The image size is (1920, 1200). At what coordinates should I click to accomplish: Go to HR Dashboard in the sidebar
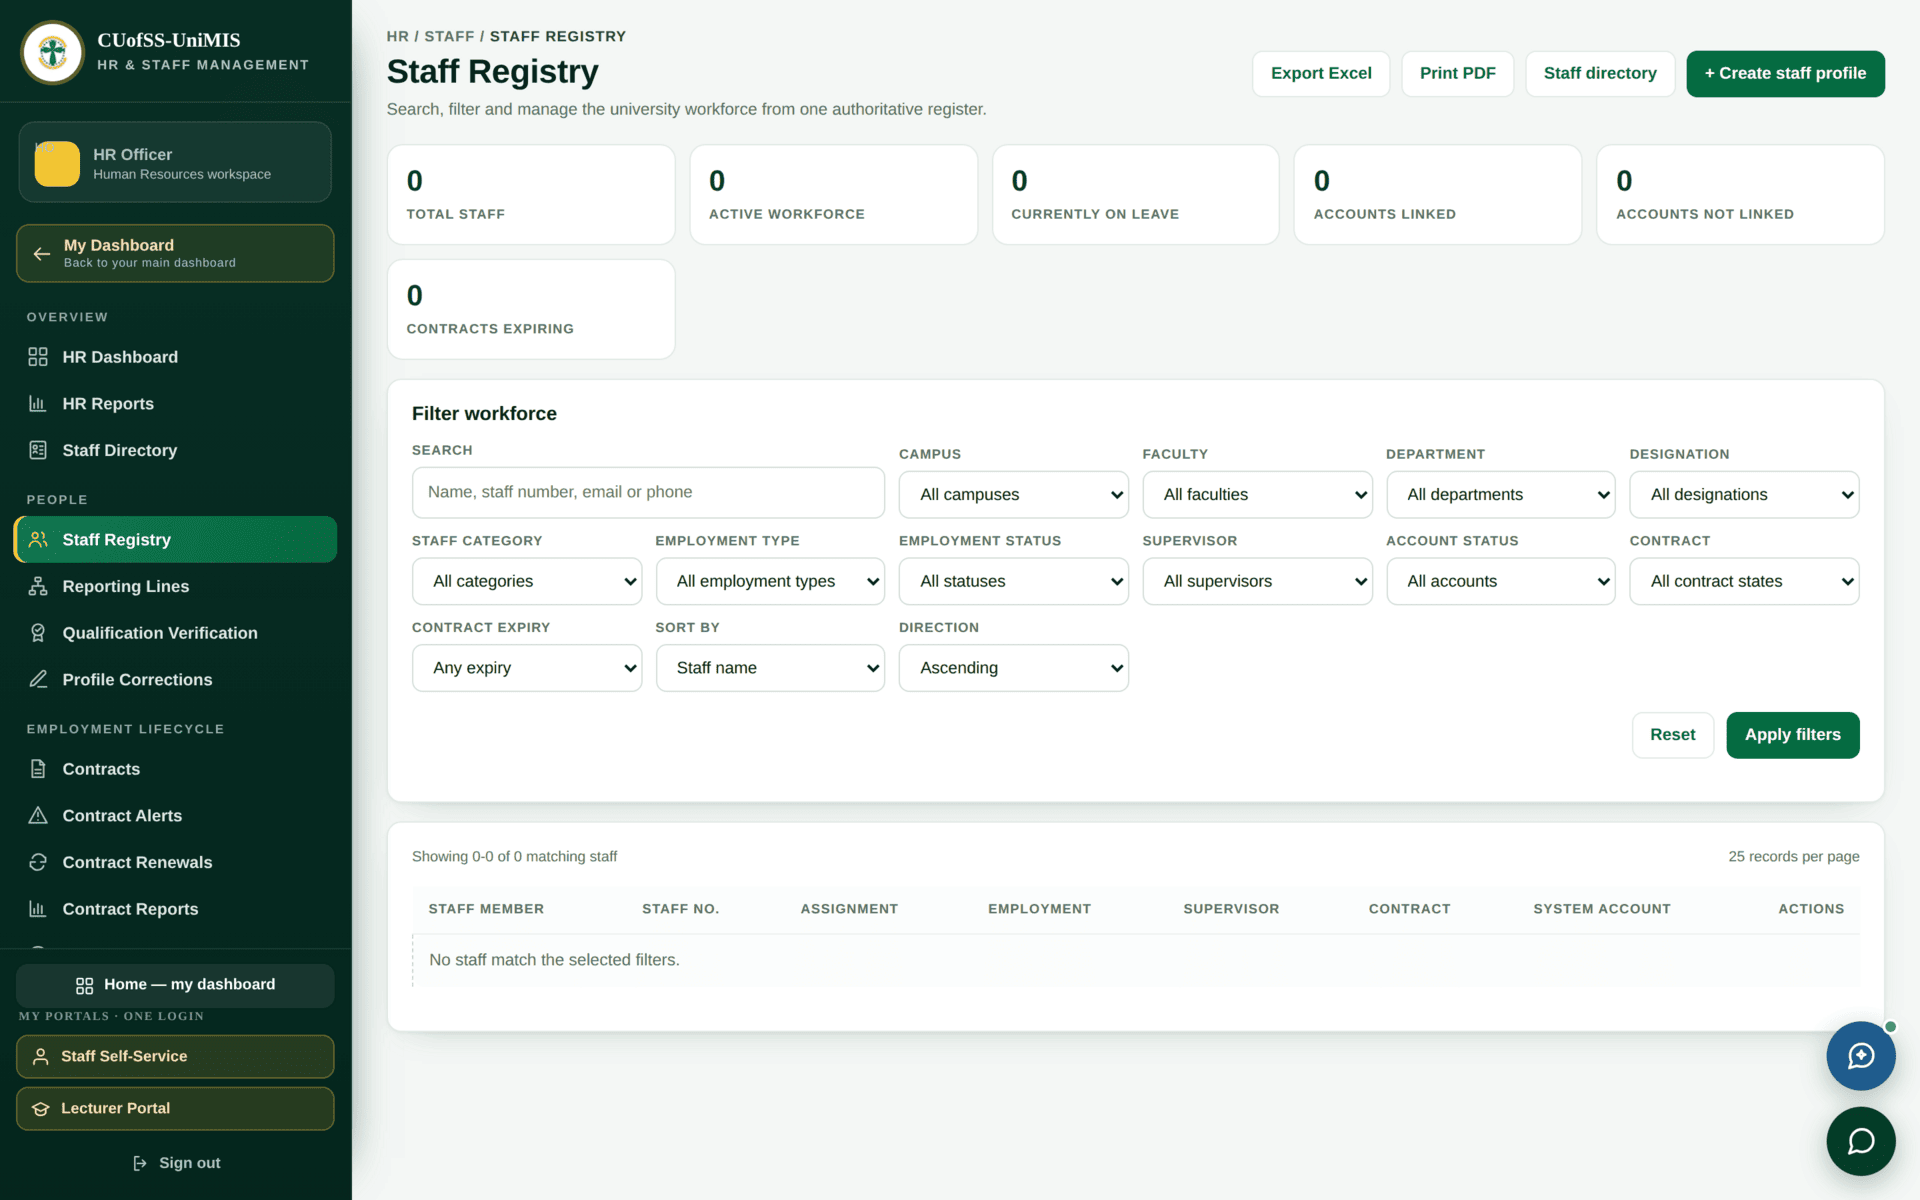175,357
